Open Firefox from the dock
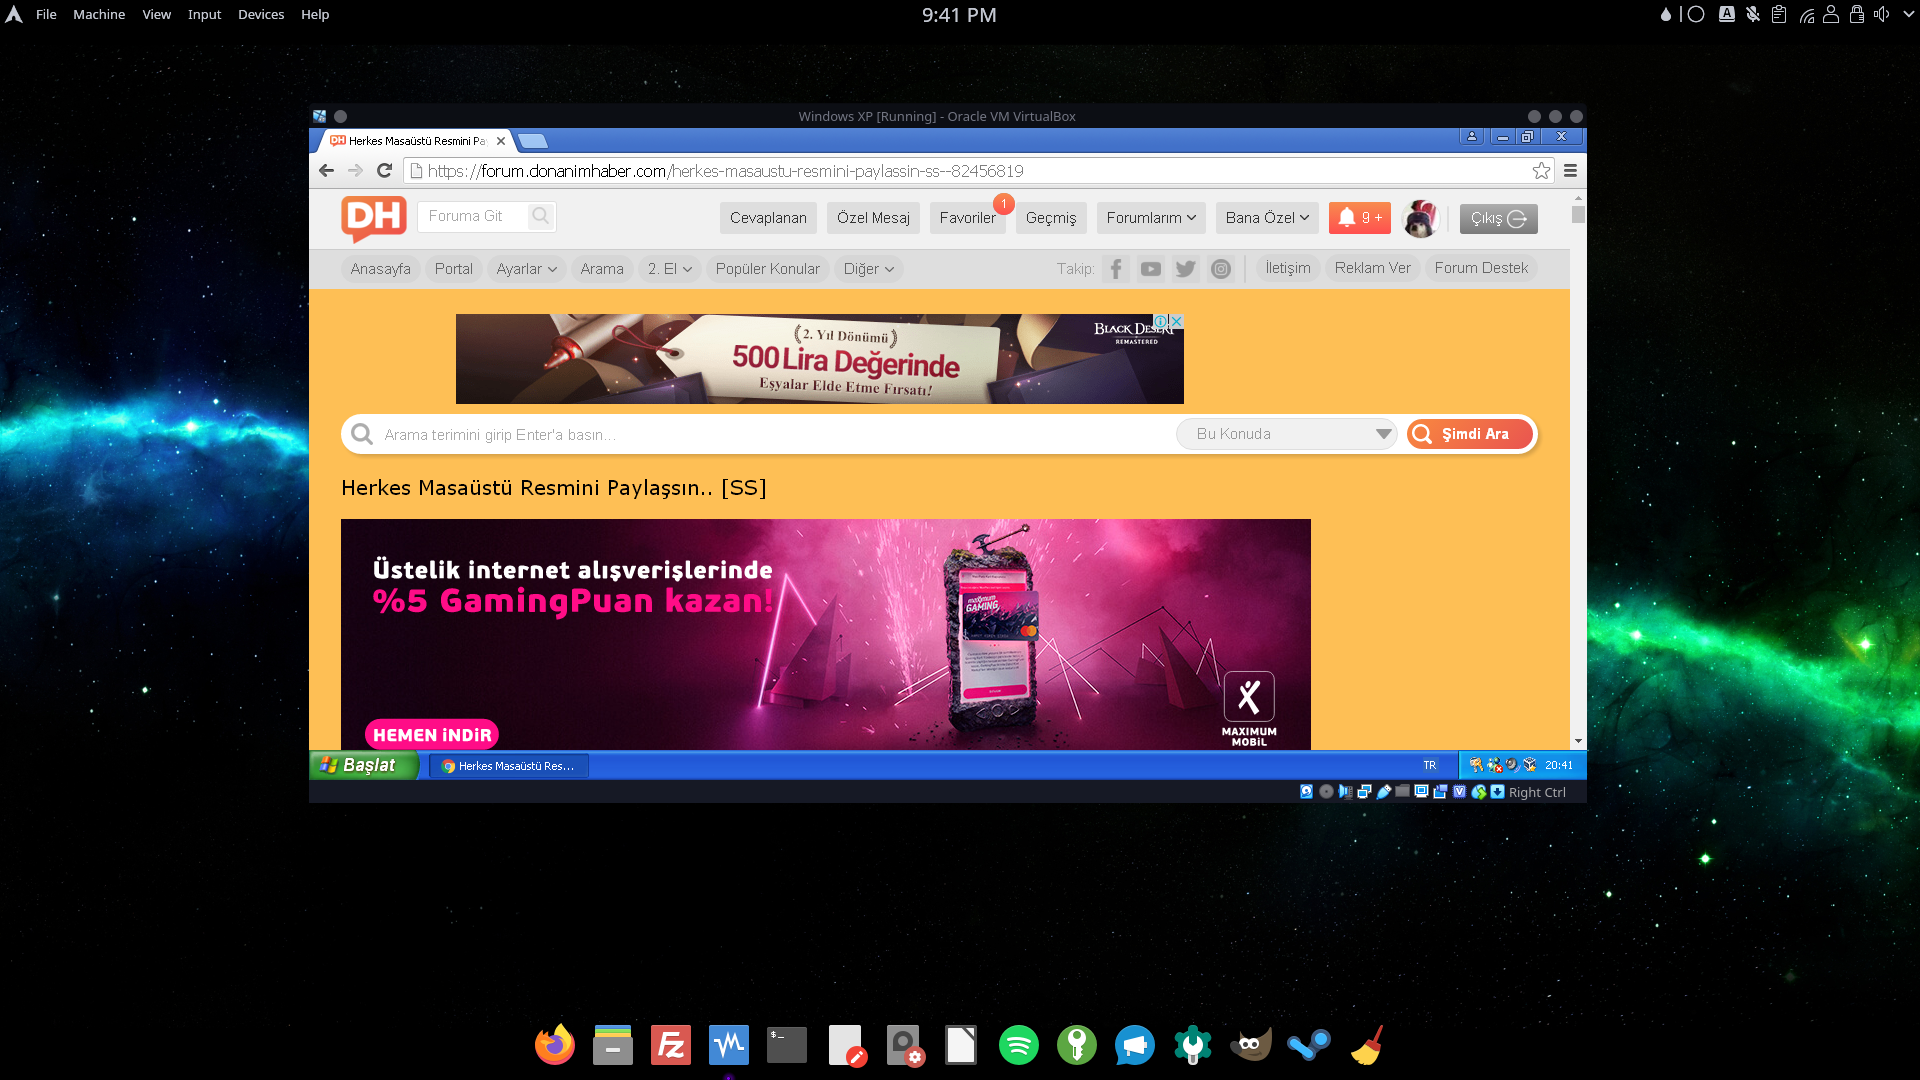This screenshot has height=1080, width=1920. pyautogui.click(x=555, y=1045)
